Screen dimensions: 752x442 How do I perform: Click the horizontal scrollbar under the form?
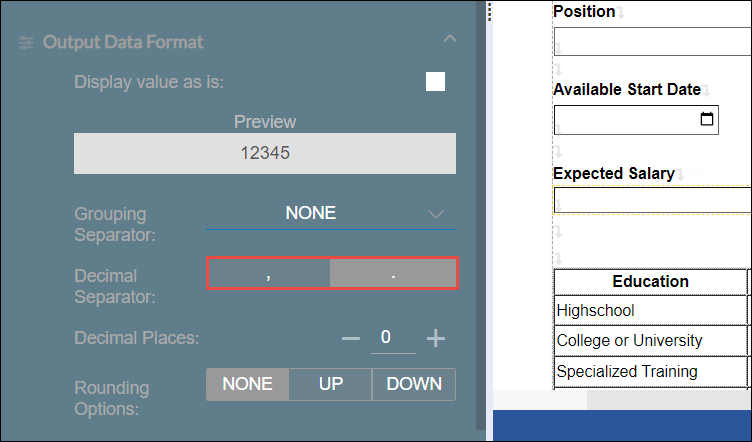coord(668,399)
